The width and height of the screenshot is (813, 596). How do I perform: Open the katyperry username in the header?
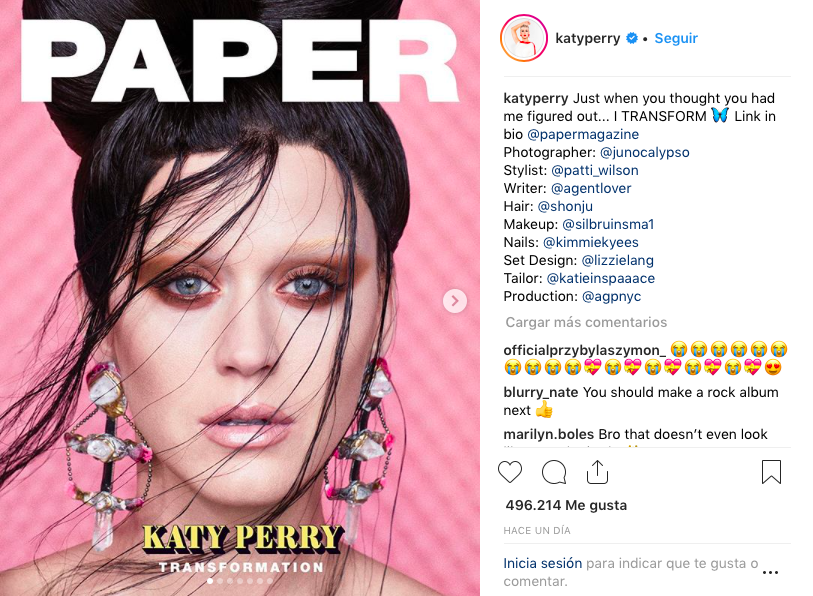(587, 38)
